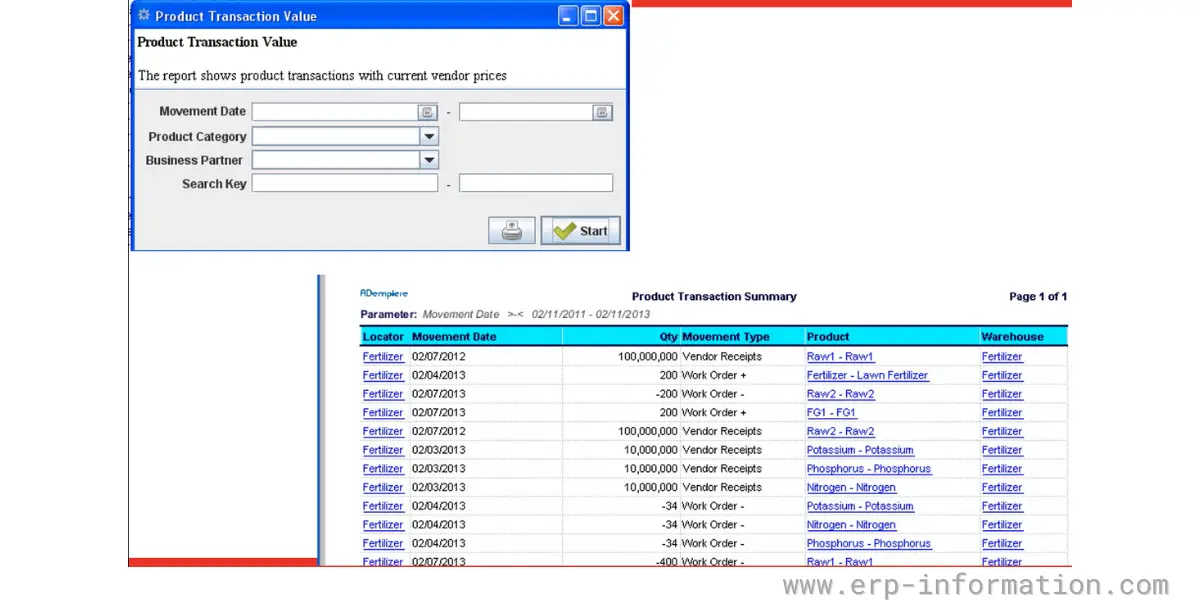The image size is (1200, 600).
Task: Sort by the Qty column header
Action: [x=668, y=337]
